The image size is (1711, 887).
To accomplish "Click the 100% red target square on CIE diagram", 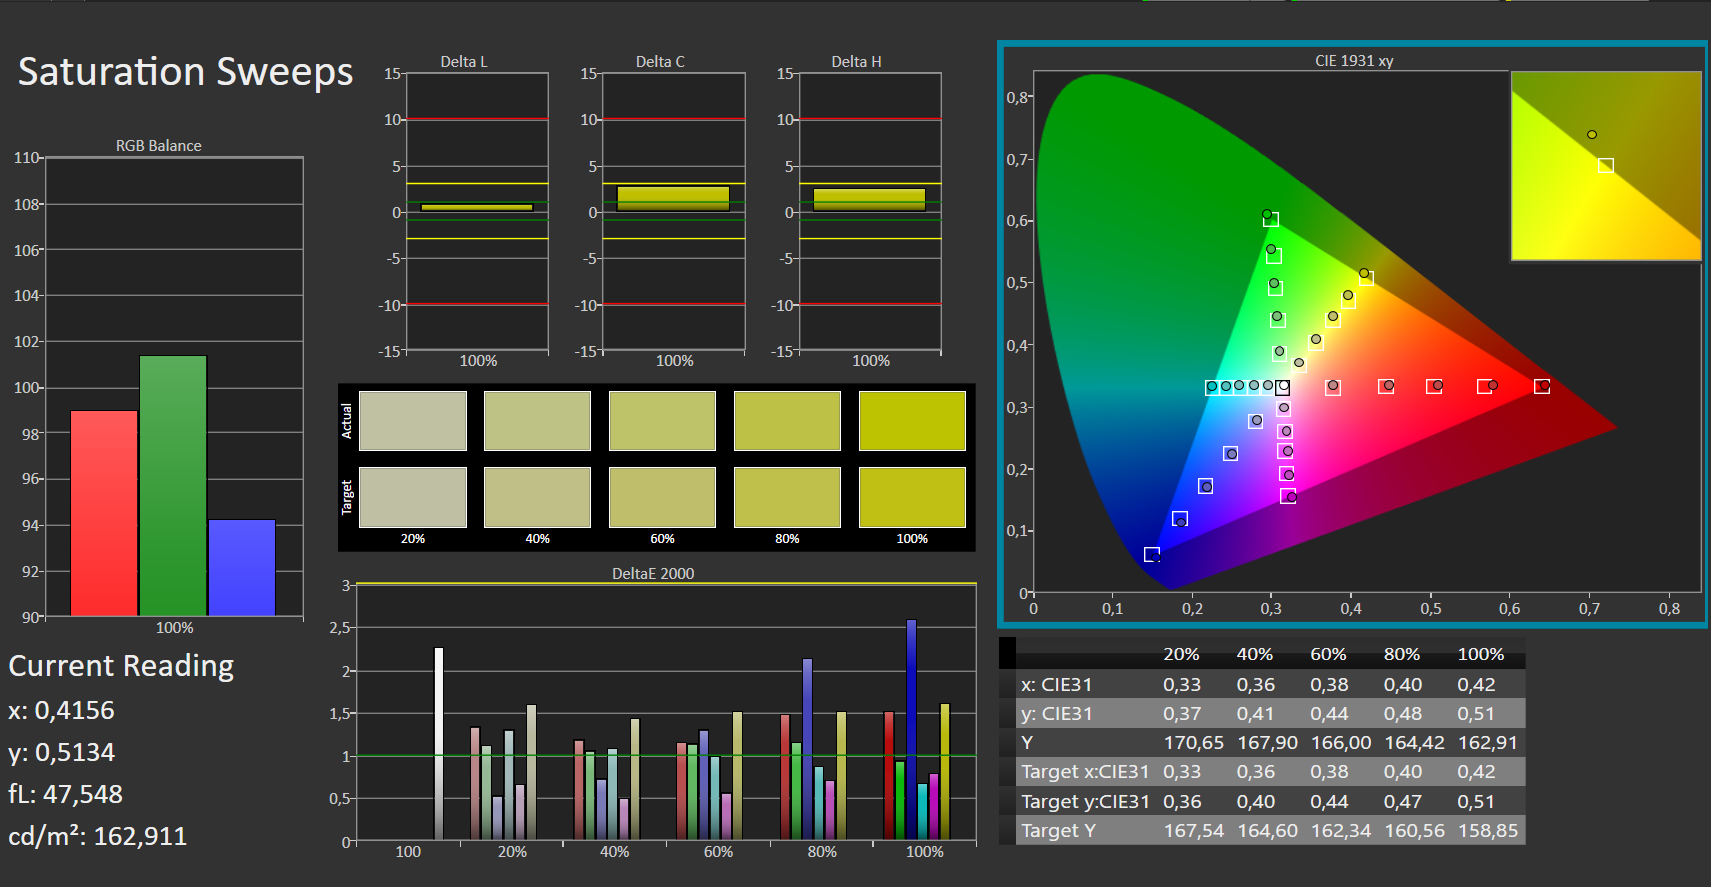I will tap(1542, 386).
